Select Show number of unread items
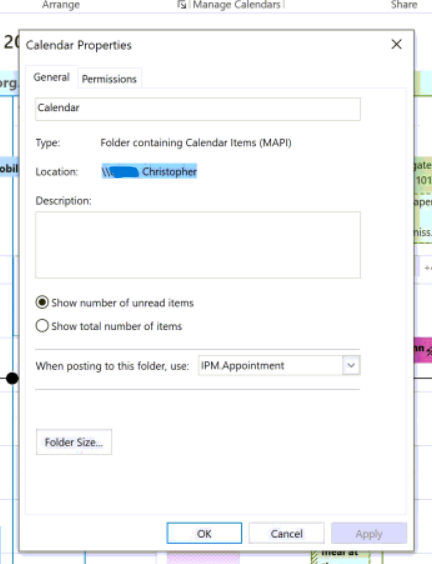Viewport: 432px width, 564px height. (x=42, y=303)
